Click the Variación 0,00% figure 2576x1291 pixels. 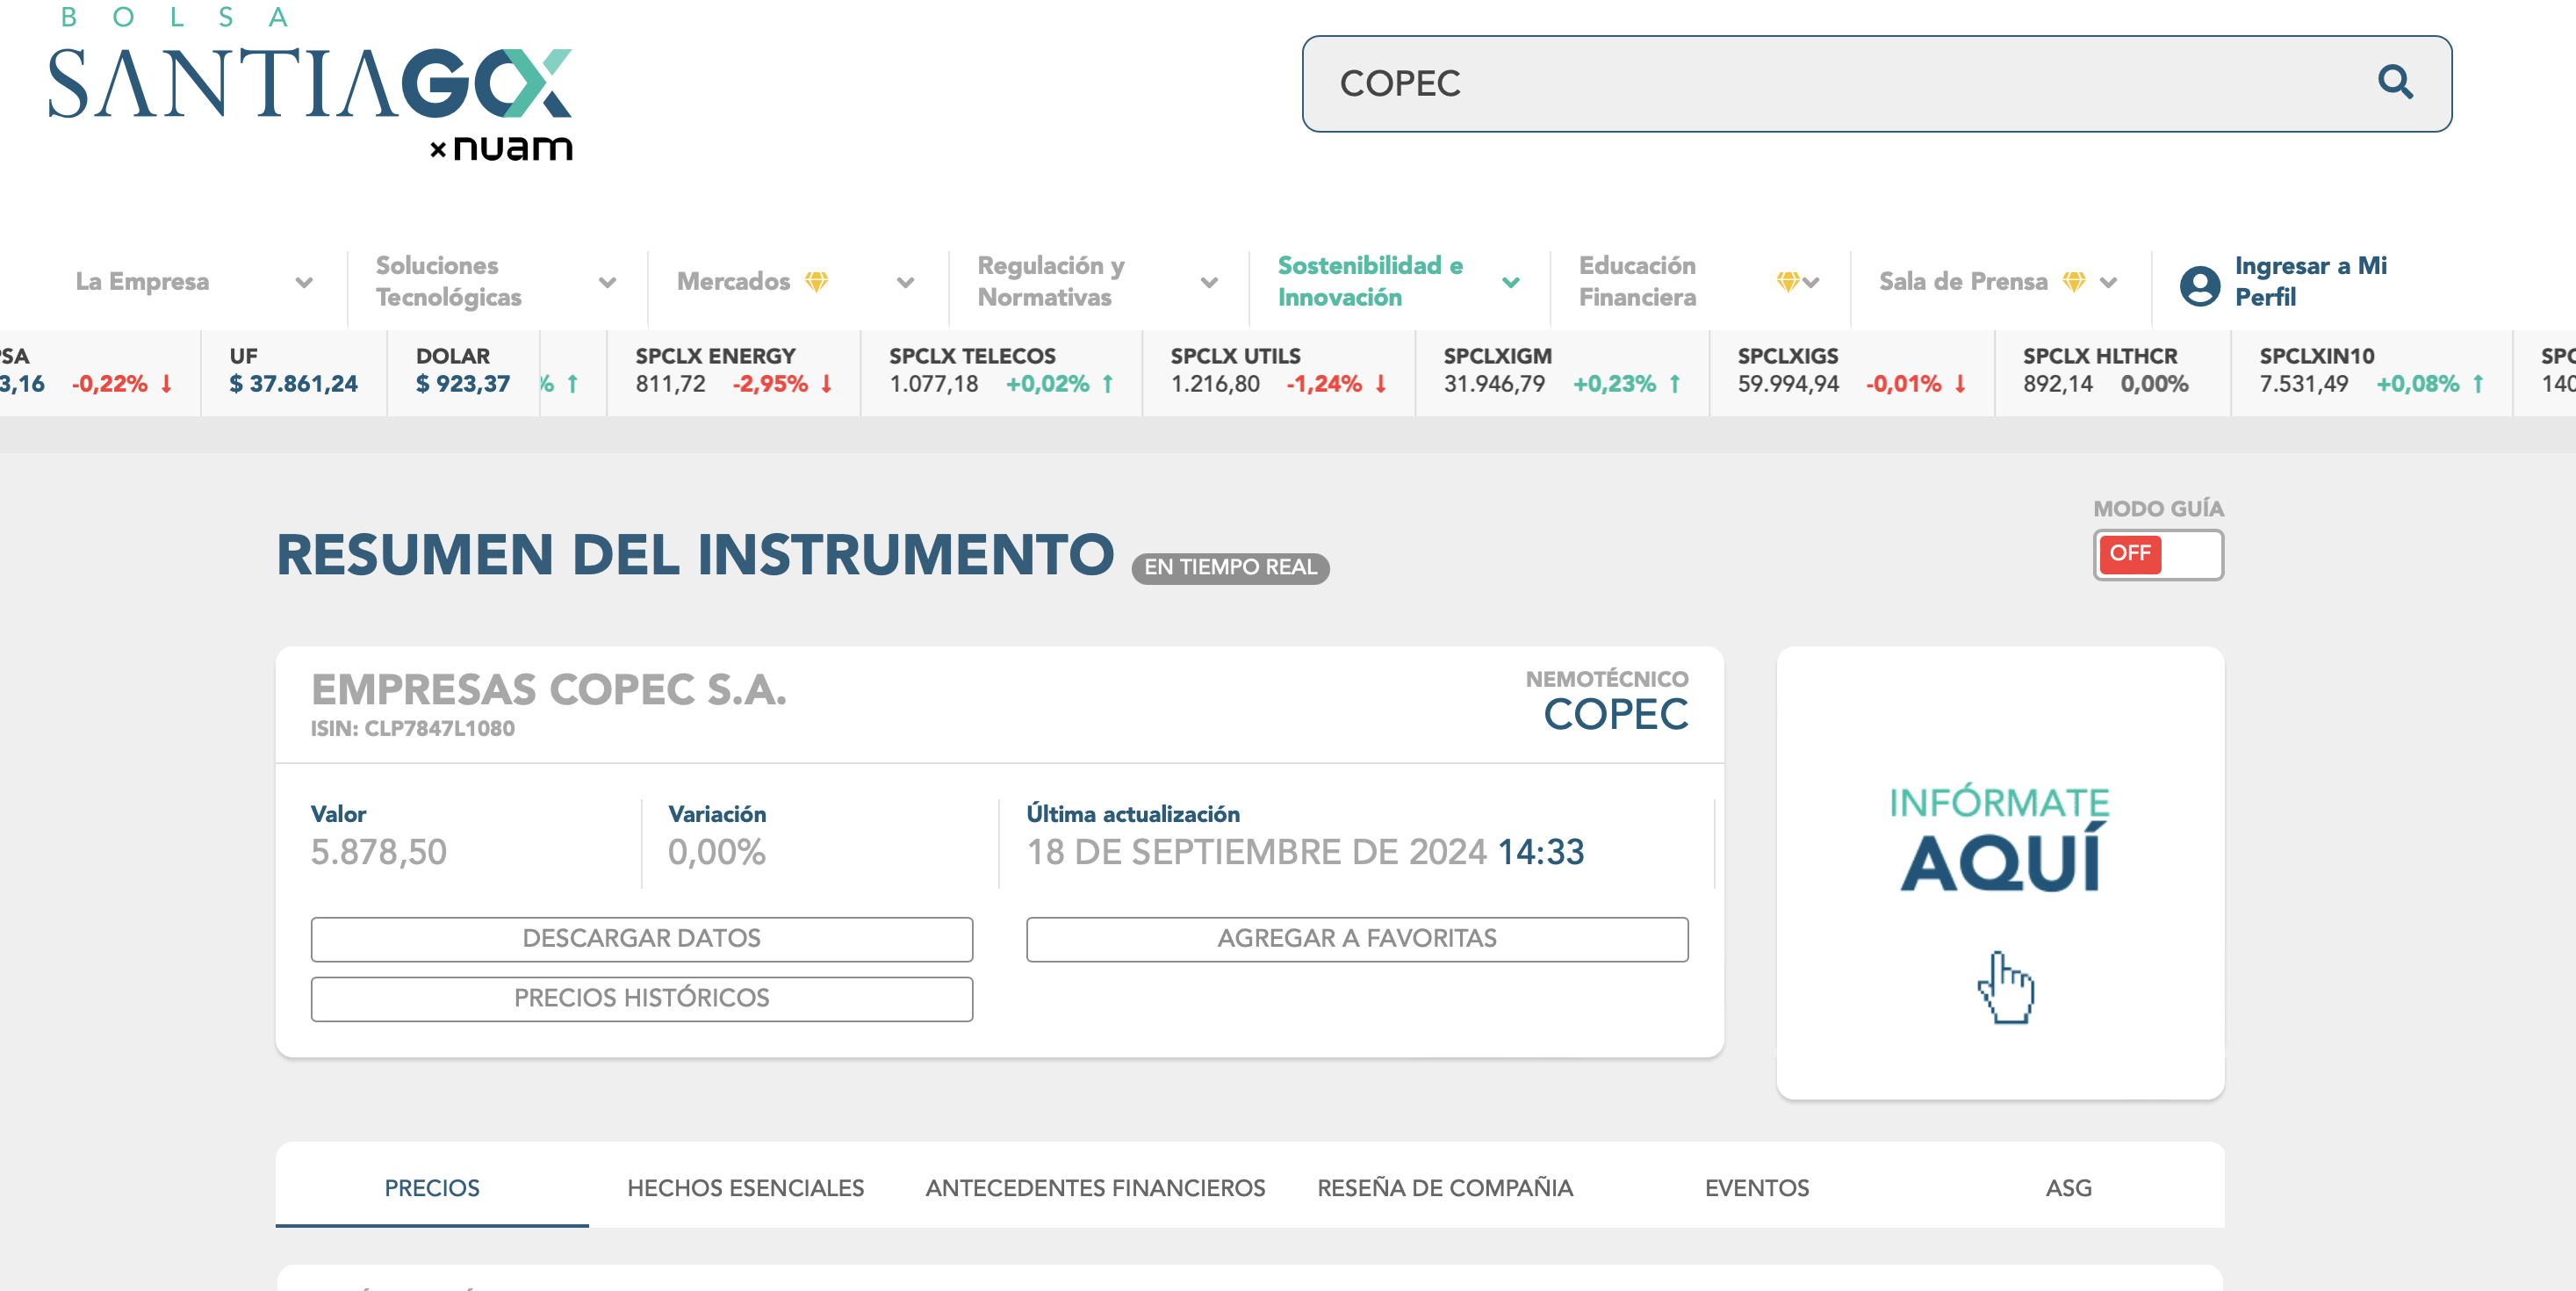[x=717, y=852]
